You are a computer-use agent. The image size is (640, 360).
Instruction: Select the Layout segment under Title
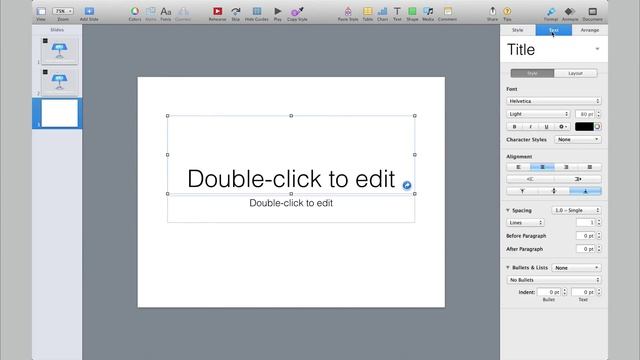[x=576, y=73]
